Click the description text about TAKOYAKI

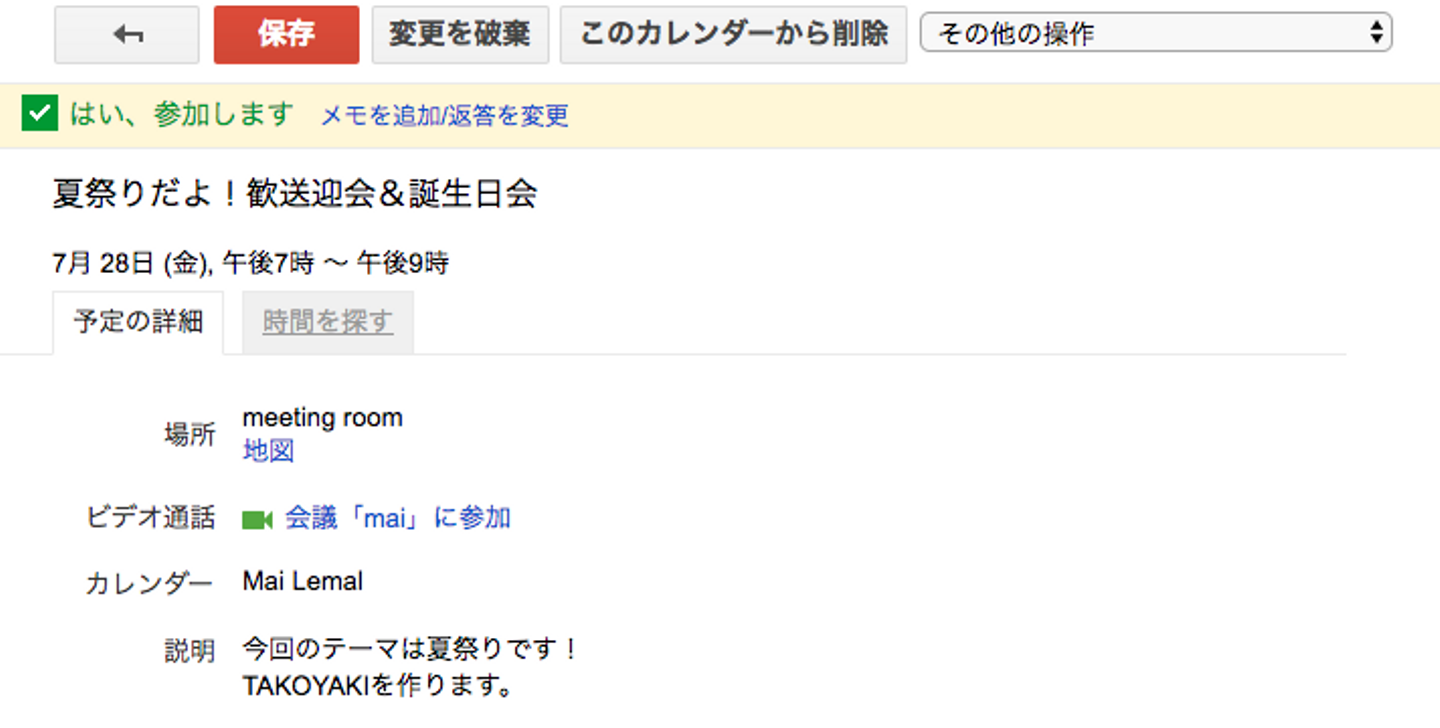click(x=378, y=687)
